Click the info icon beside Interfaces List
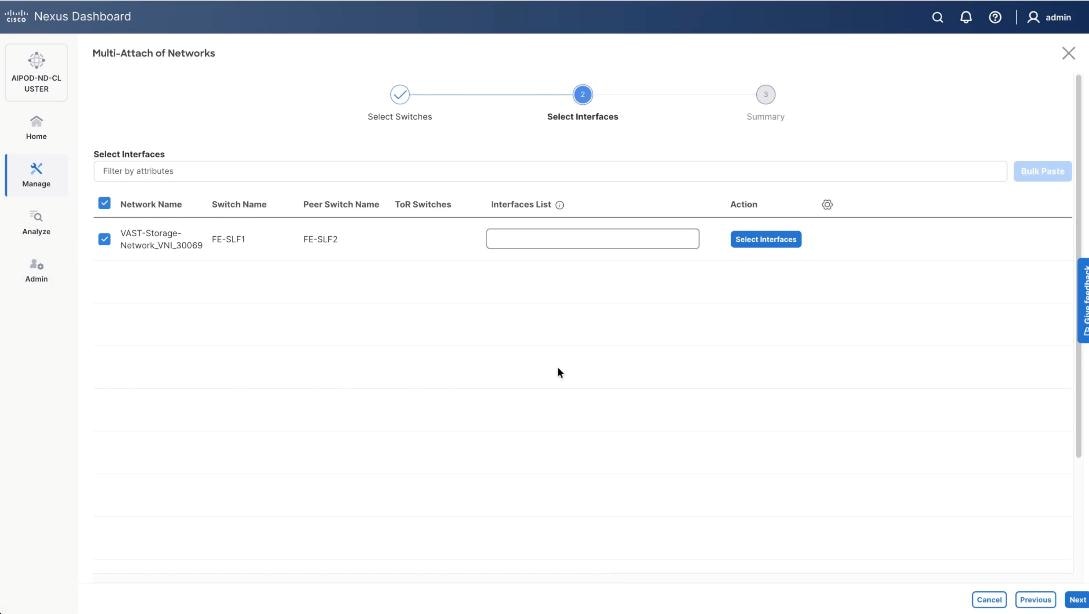Image resolution: width=1089 pixels, height=614 pixels. (558, 204)
